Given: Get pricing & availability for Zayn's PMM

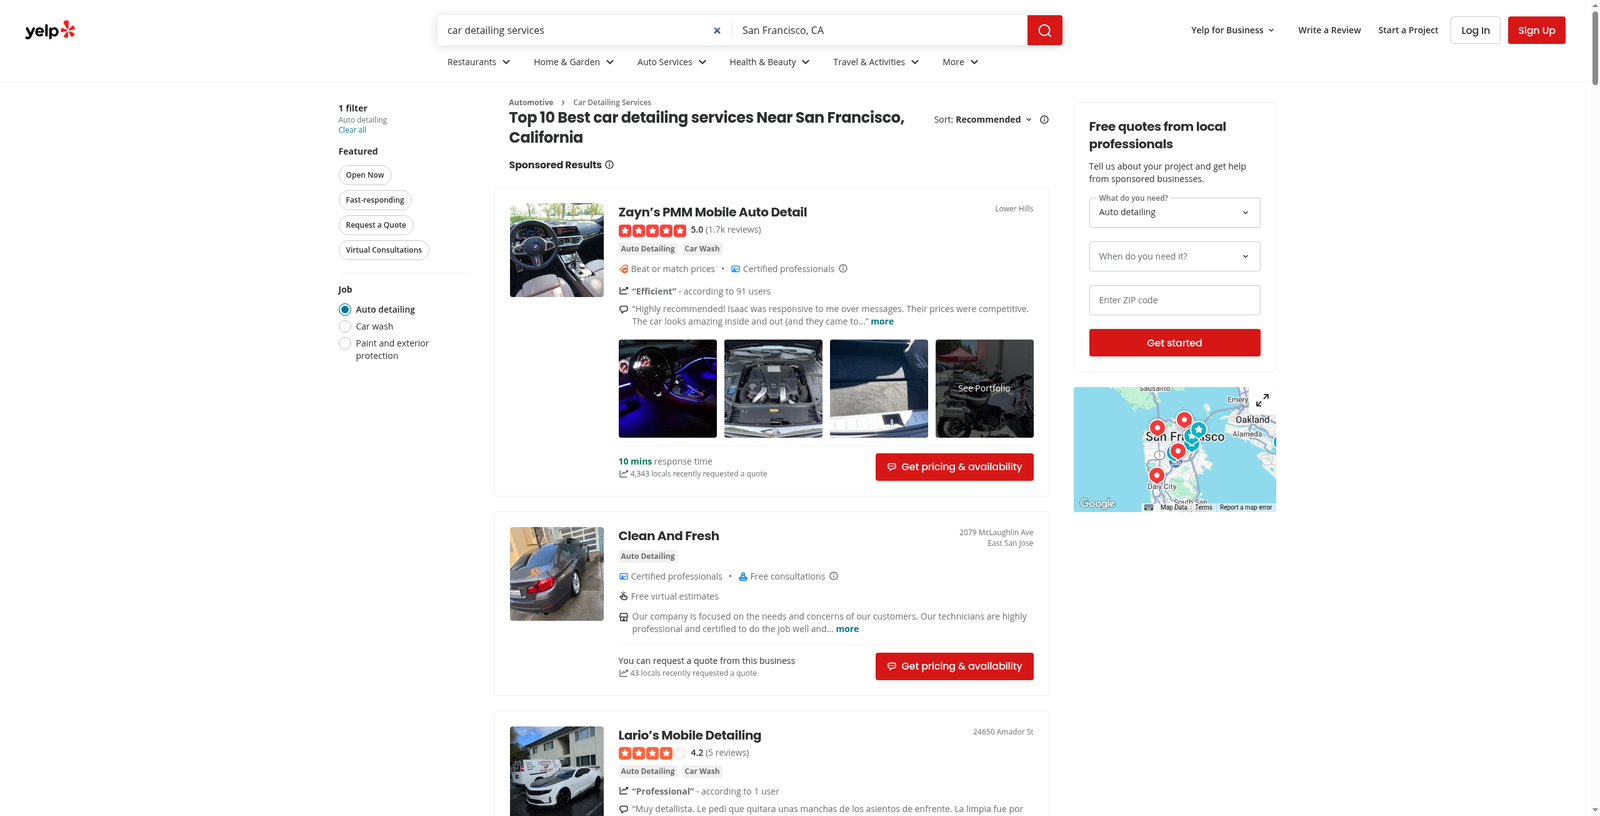Looking at the screenshot, I should [x=954, y=467].
